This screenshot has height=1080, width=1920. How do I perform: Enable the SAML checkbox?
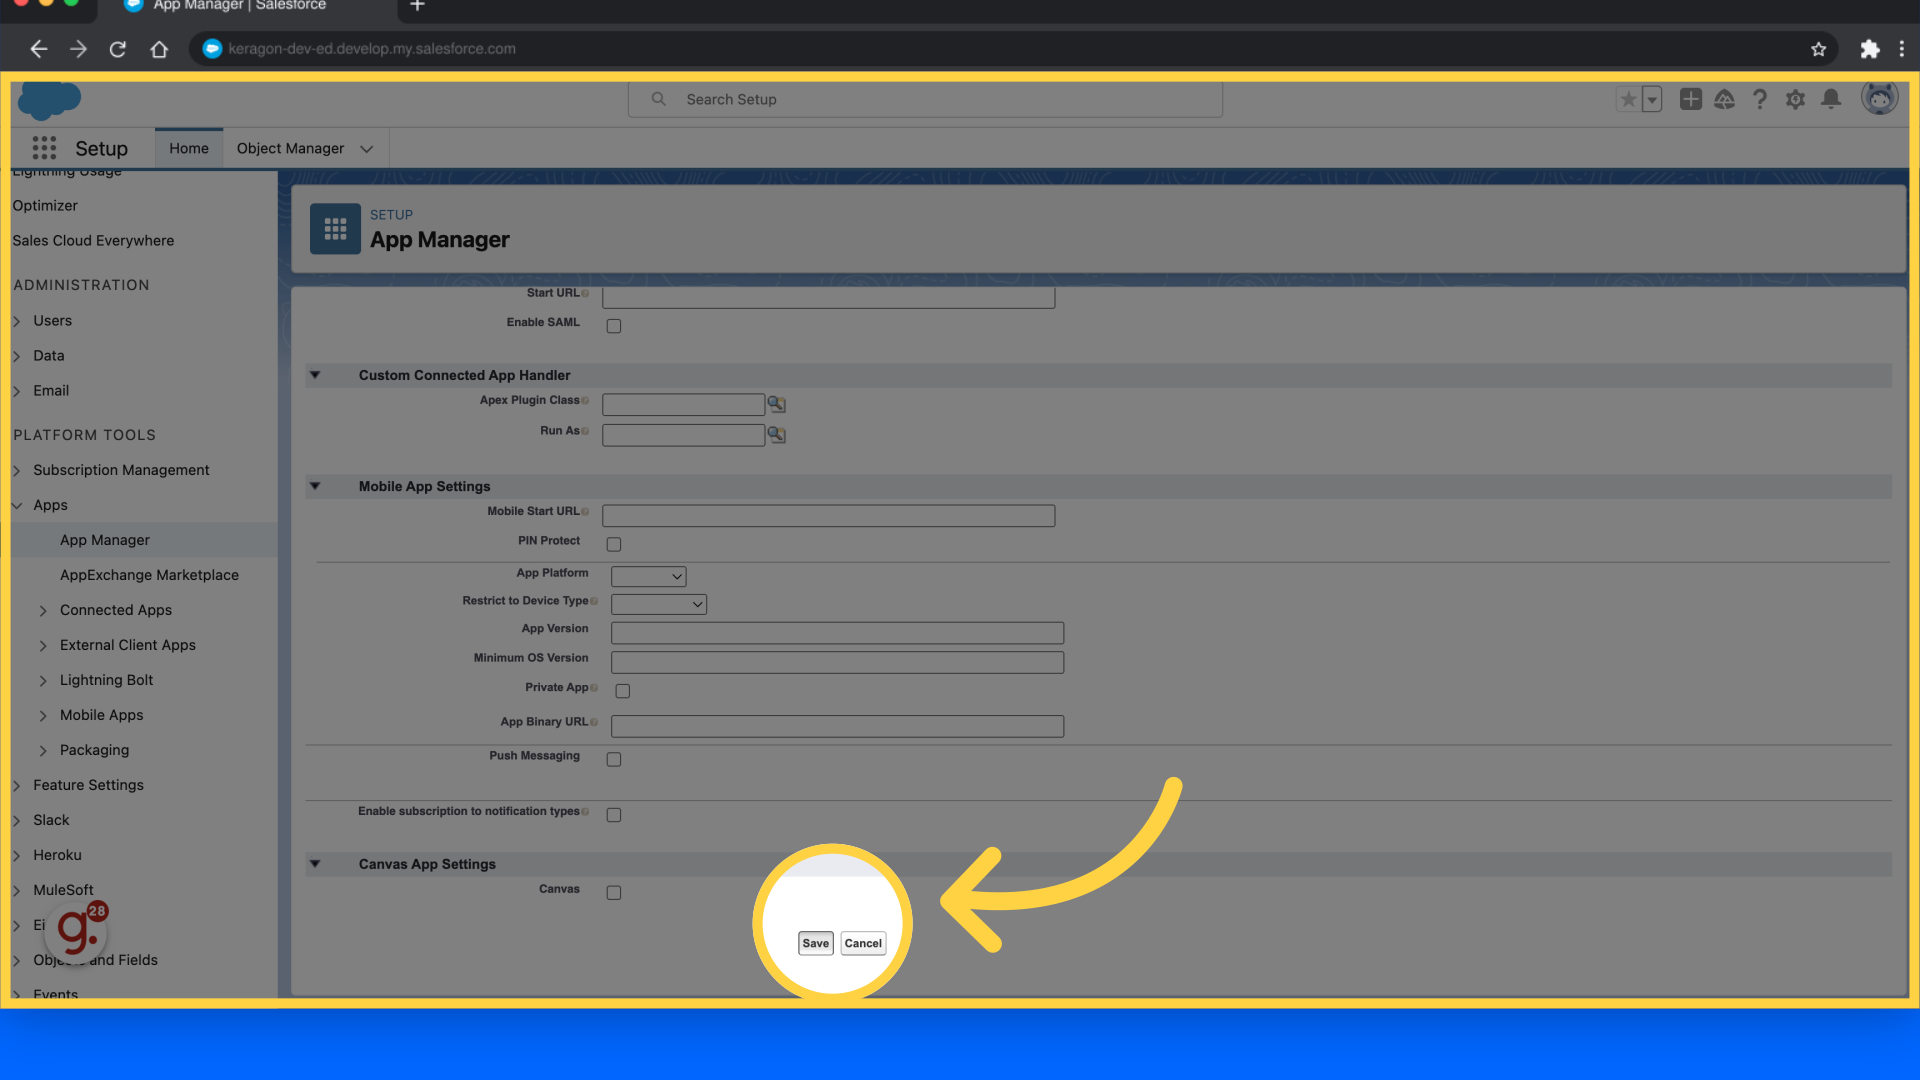click(614, 326)
